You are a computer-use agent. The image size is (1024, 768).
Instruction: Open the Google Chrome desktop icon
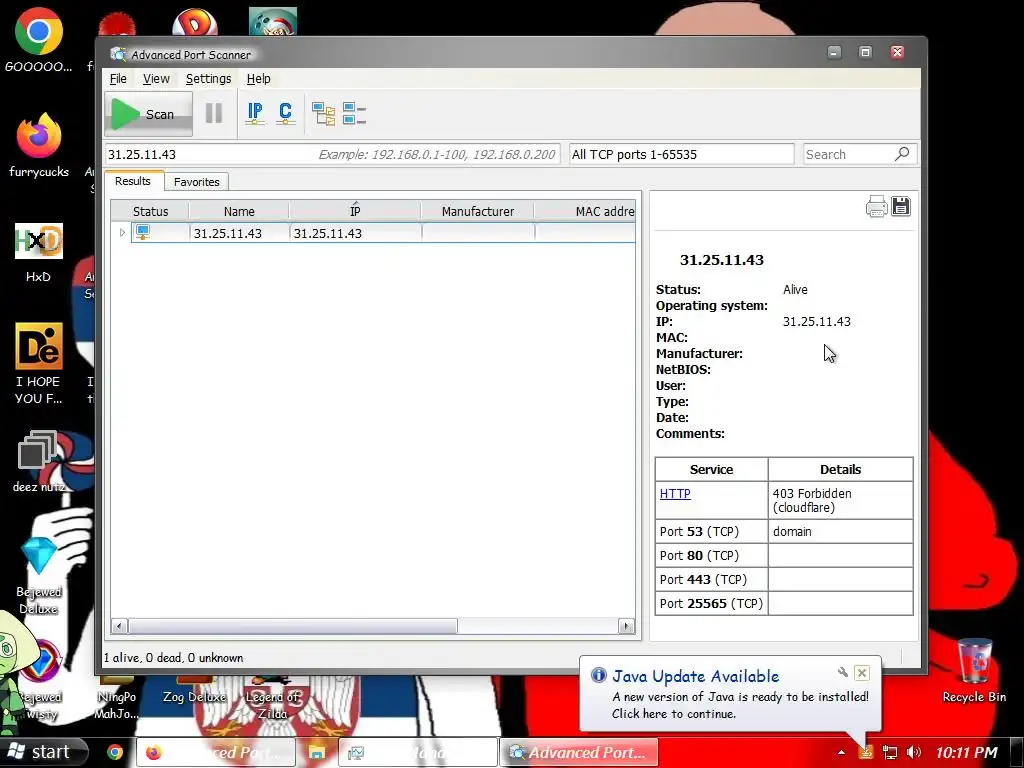pos(39,39)
